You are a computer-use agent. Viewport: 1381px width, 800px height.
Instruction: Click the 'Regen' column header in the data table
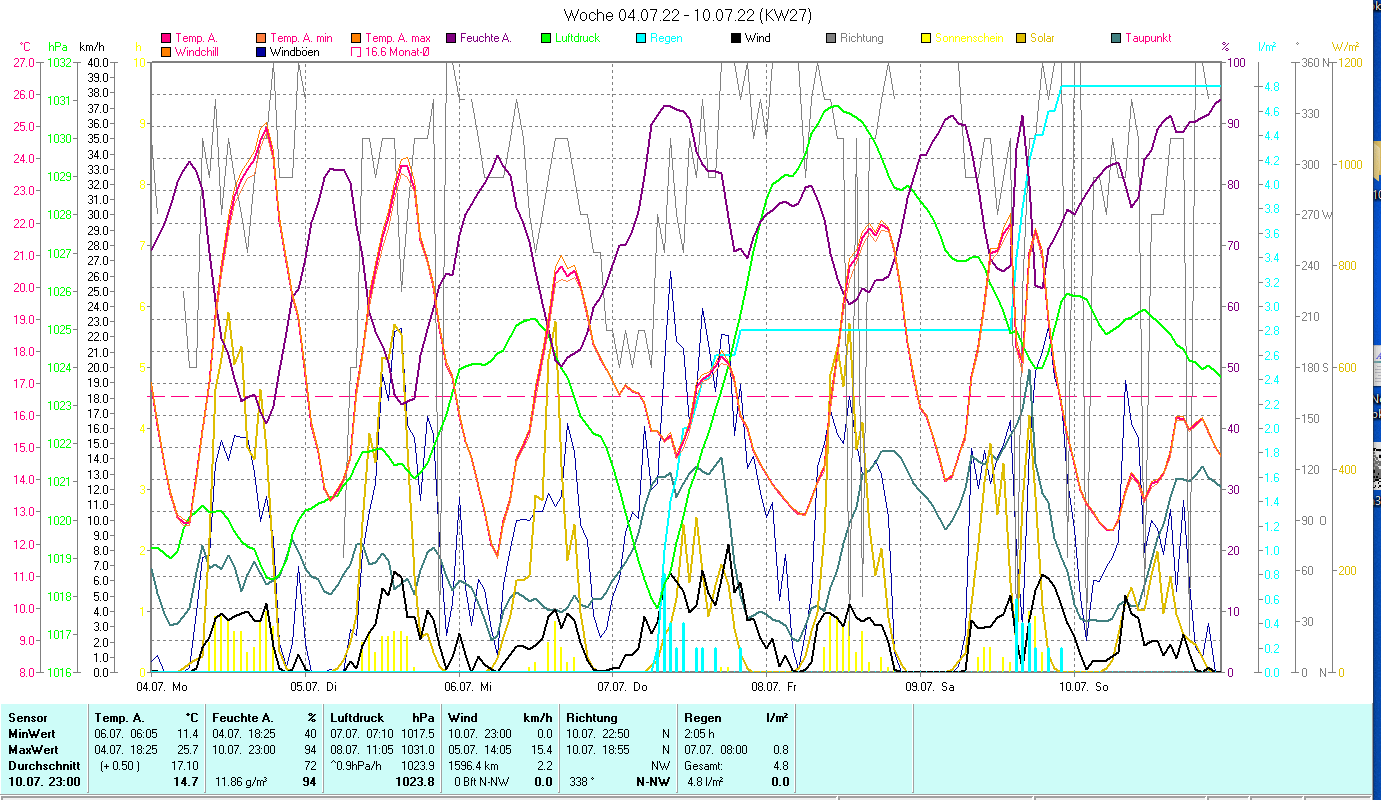pos(701,718)
